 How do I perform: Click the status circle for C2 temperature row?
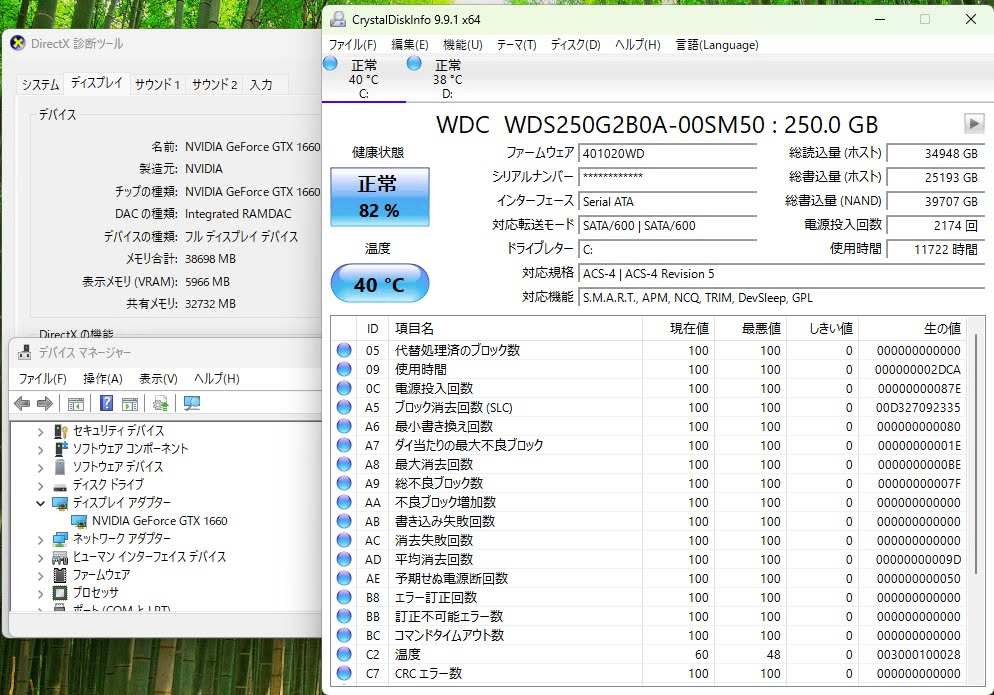coord(344,654)
